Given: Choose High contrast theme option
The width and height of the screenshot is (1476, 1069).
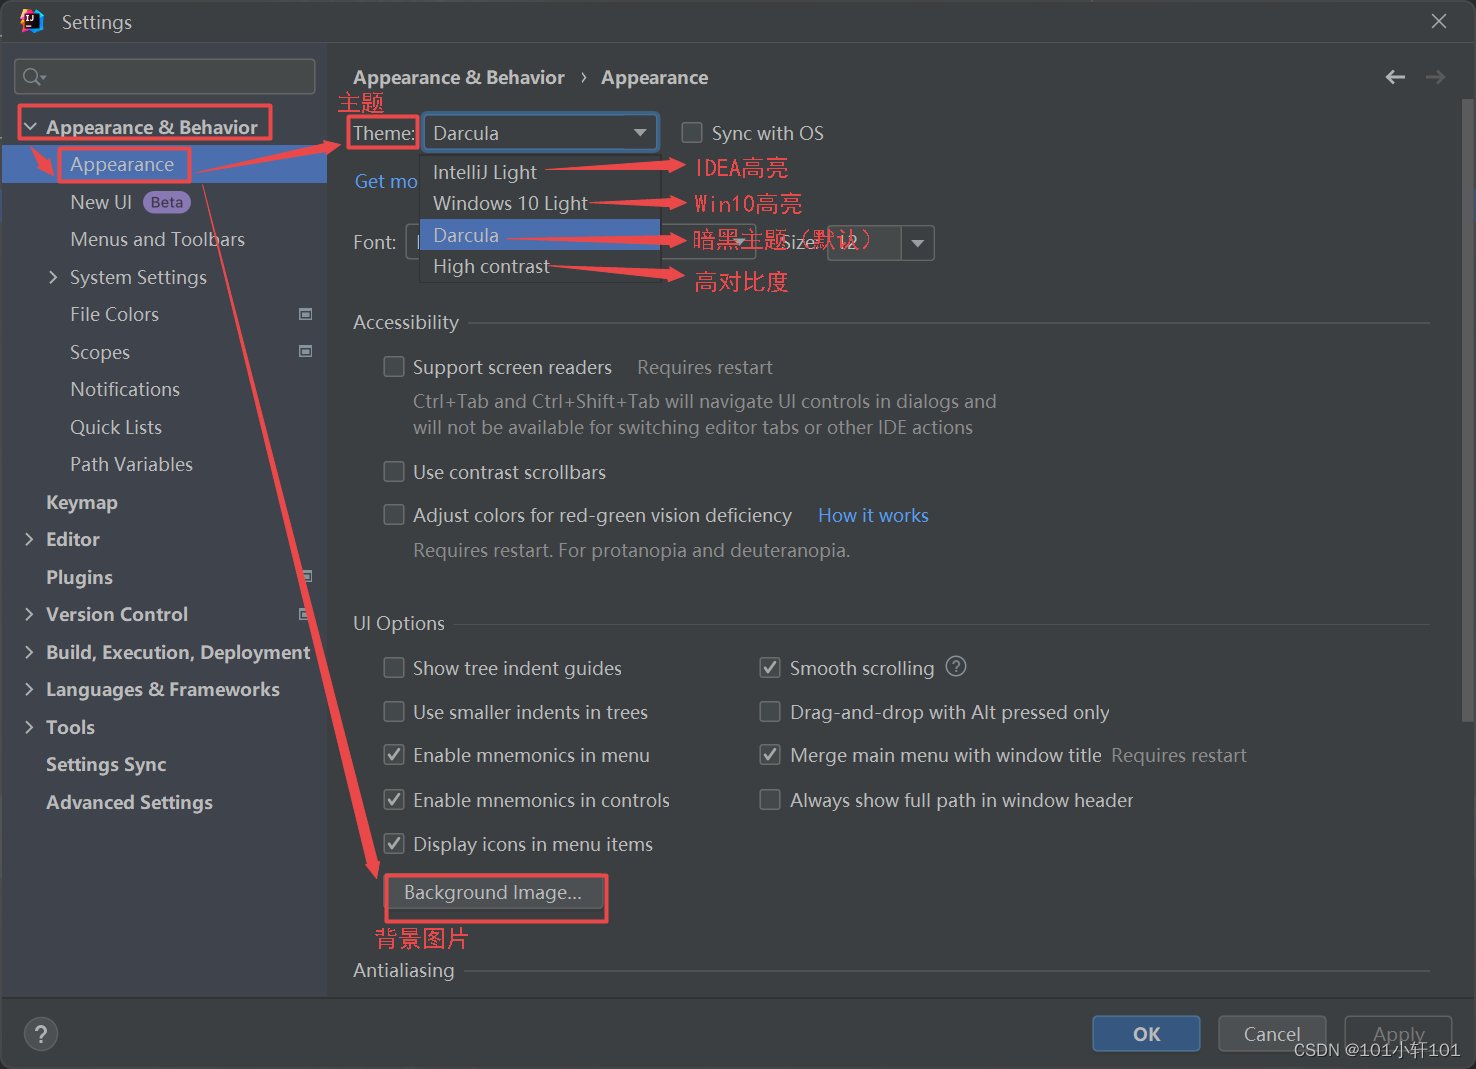Looking at the screenshot, I should (x=540, y=266).
